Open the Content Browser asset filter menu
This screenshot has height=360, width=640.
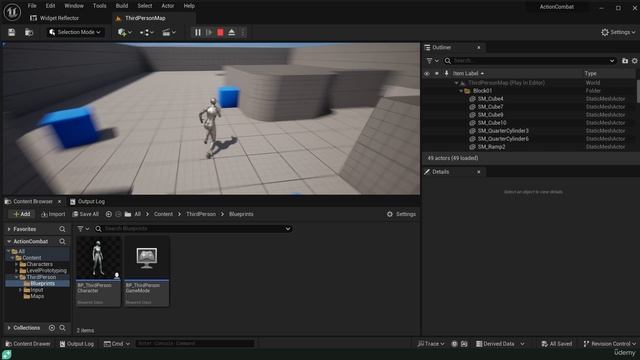point(83,229)
